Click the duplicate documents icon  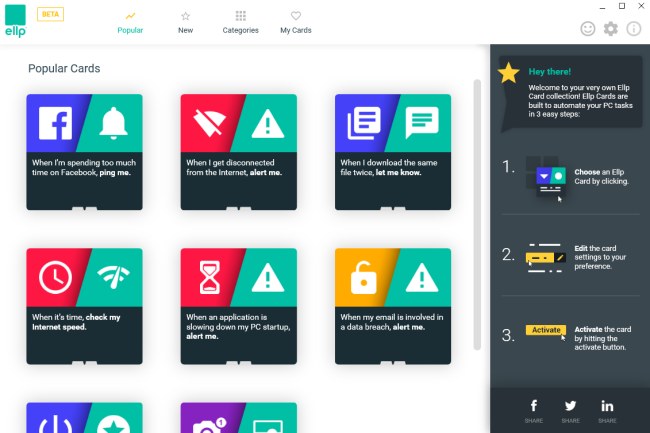(364, 123)
